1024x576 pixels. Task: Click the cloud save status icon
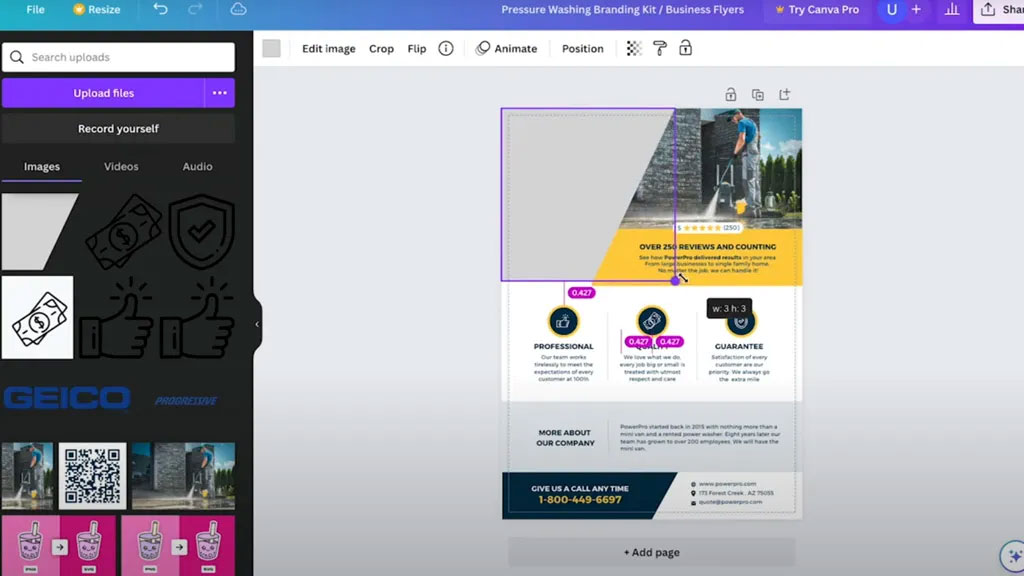[x=238, y=10]
